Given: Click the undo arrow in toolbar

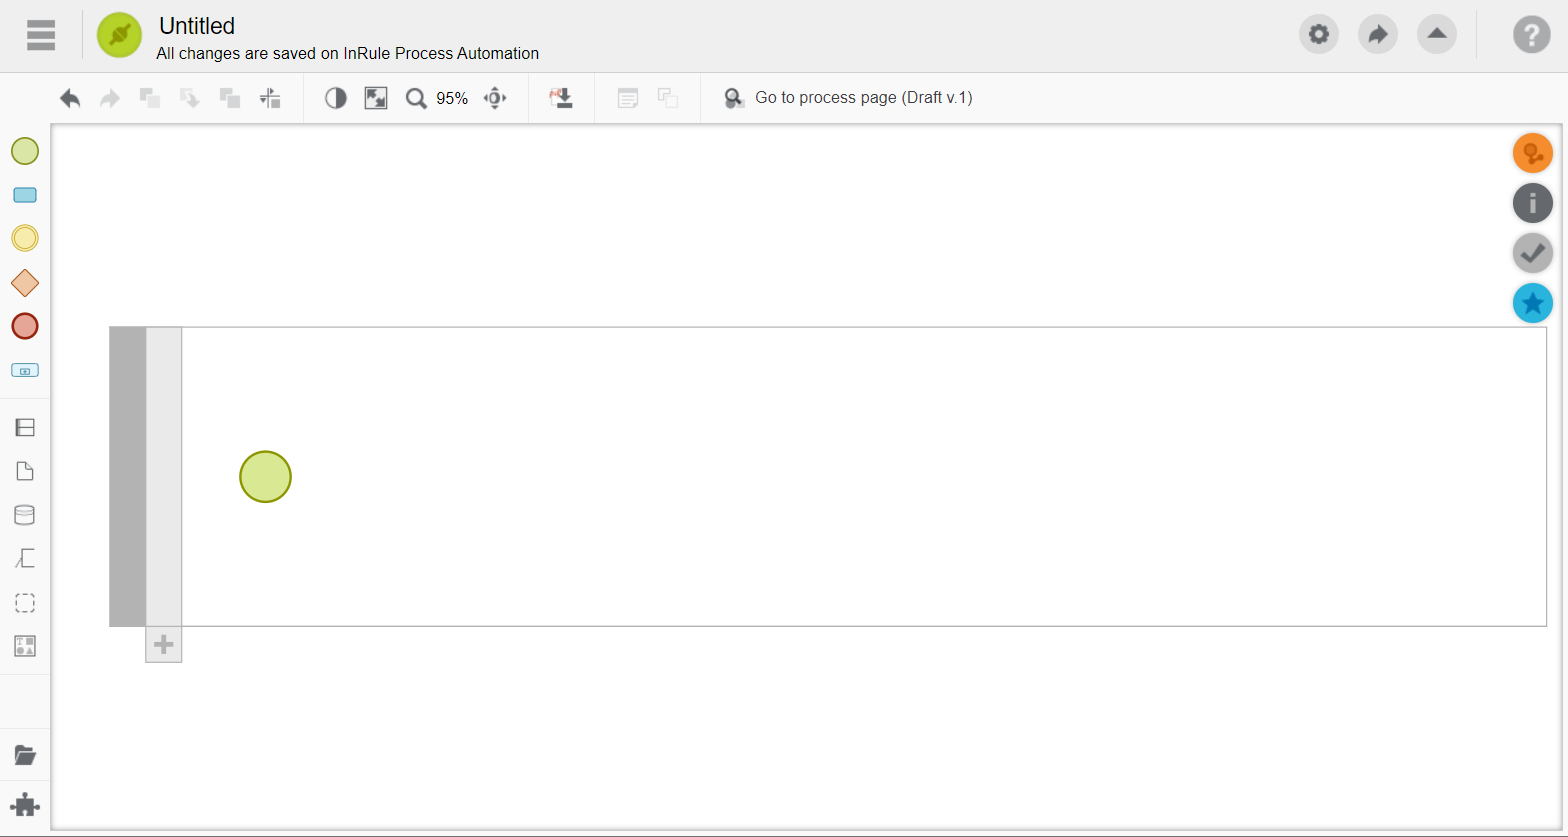Looking at the screenshot, I should 70,98.
